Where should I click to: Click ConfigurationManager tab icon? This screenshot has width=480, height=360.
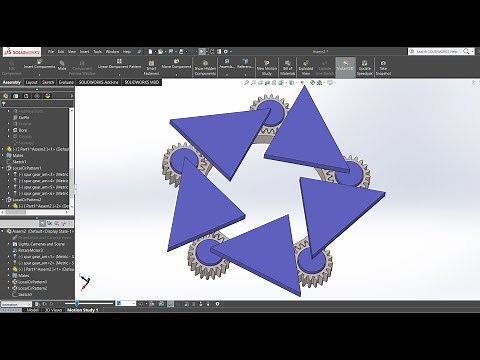tap(26, 96)
